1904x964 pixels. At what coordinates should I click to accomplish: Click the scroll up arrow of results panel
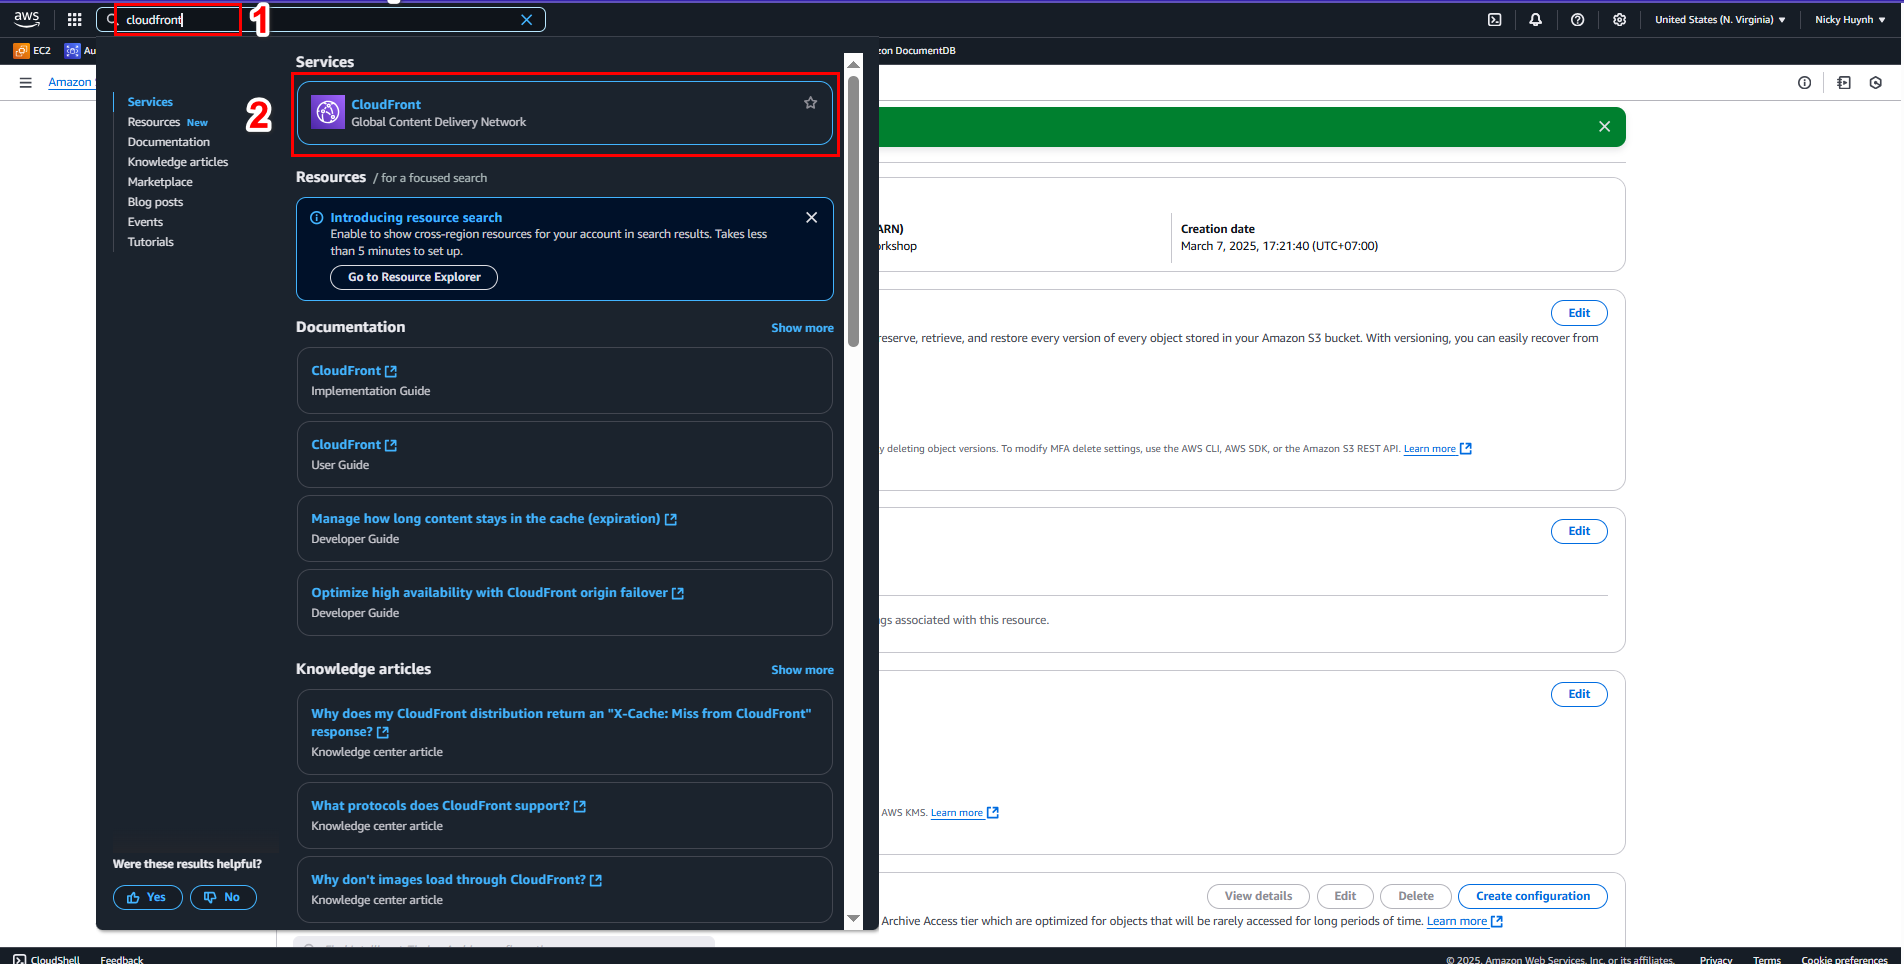point(853,64)
